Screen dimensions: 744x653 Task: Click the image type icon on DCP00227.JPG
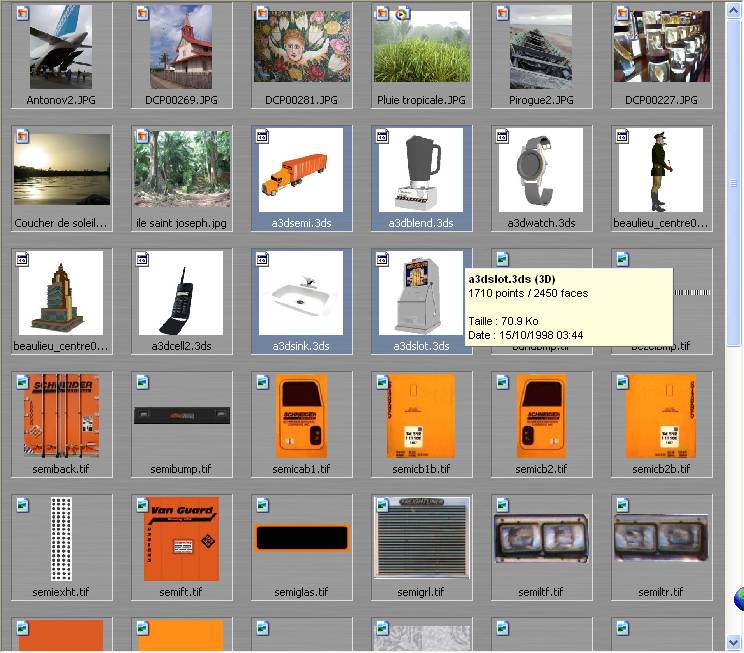tap(623, 13)
